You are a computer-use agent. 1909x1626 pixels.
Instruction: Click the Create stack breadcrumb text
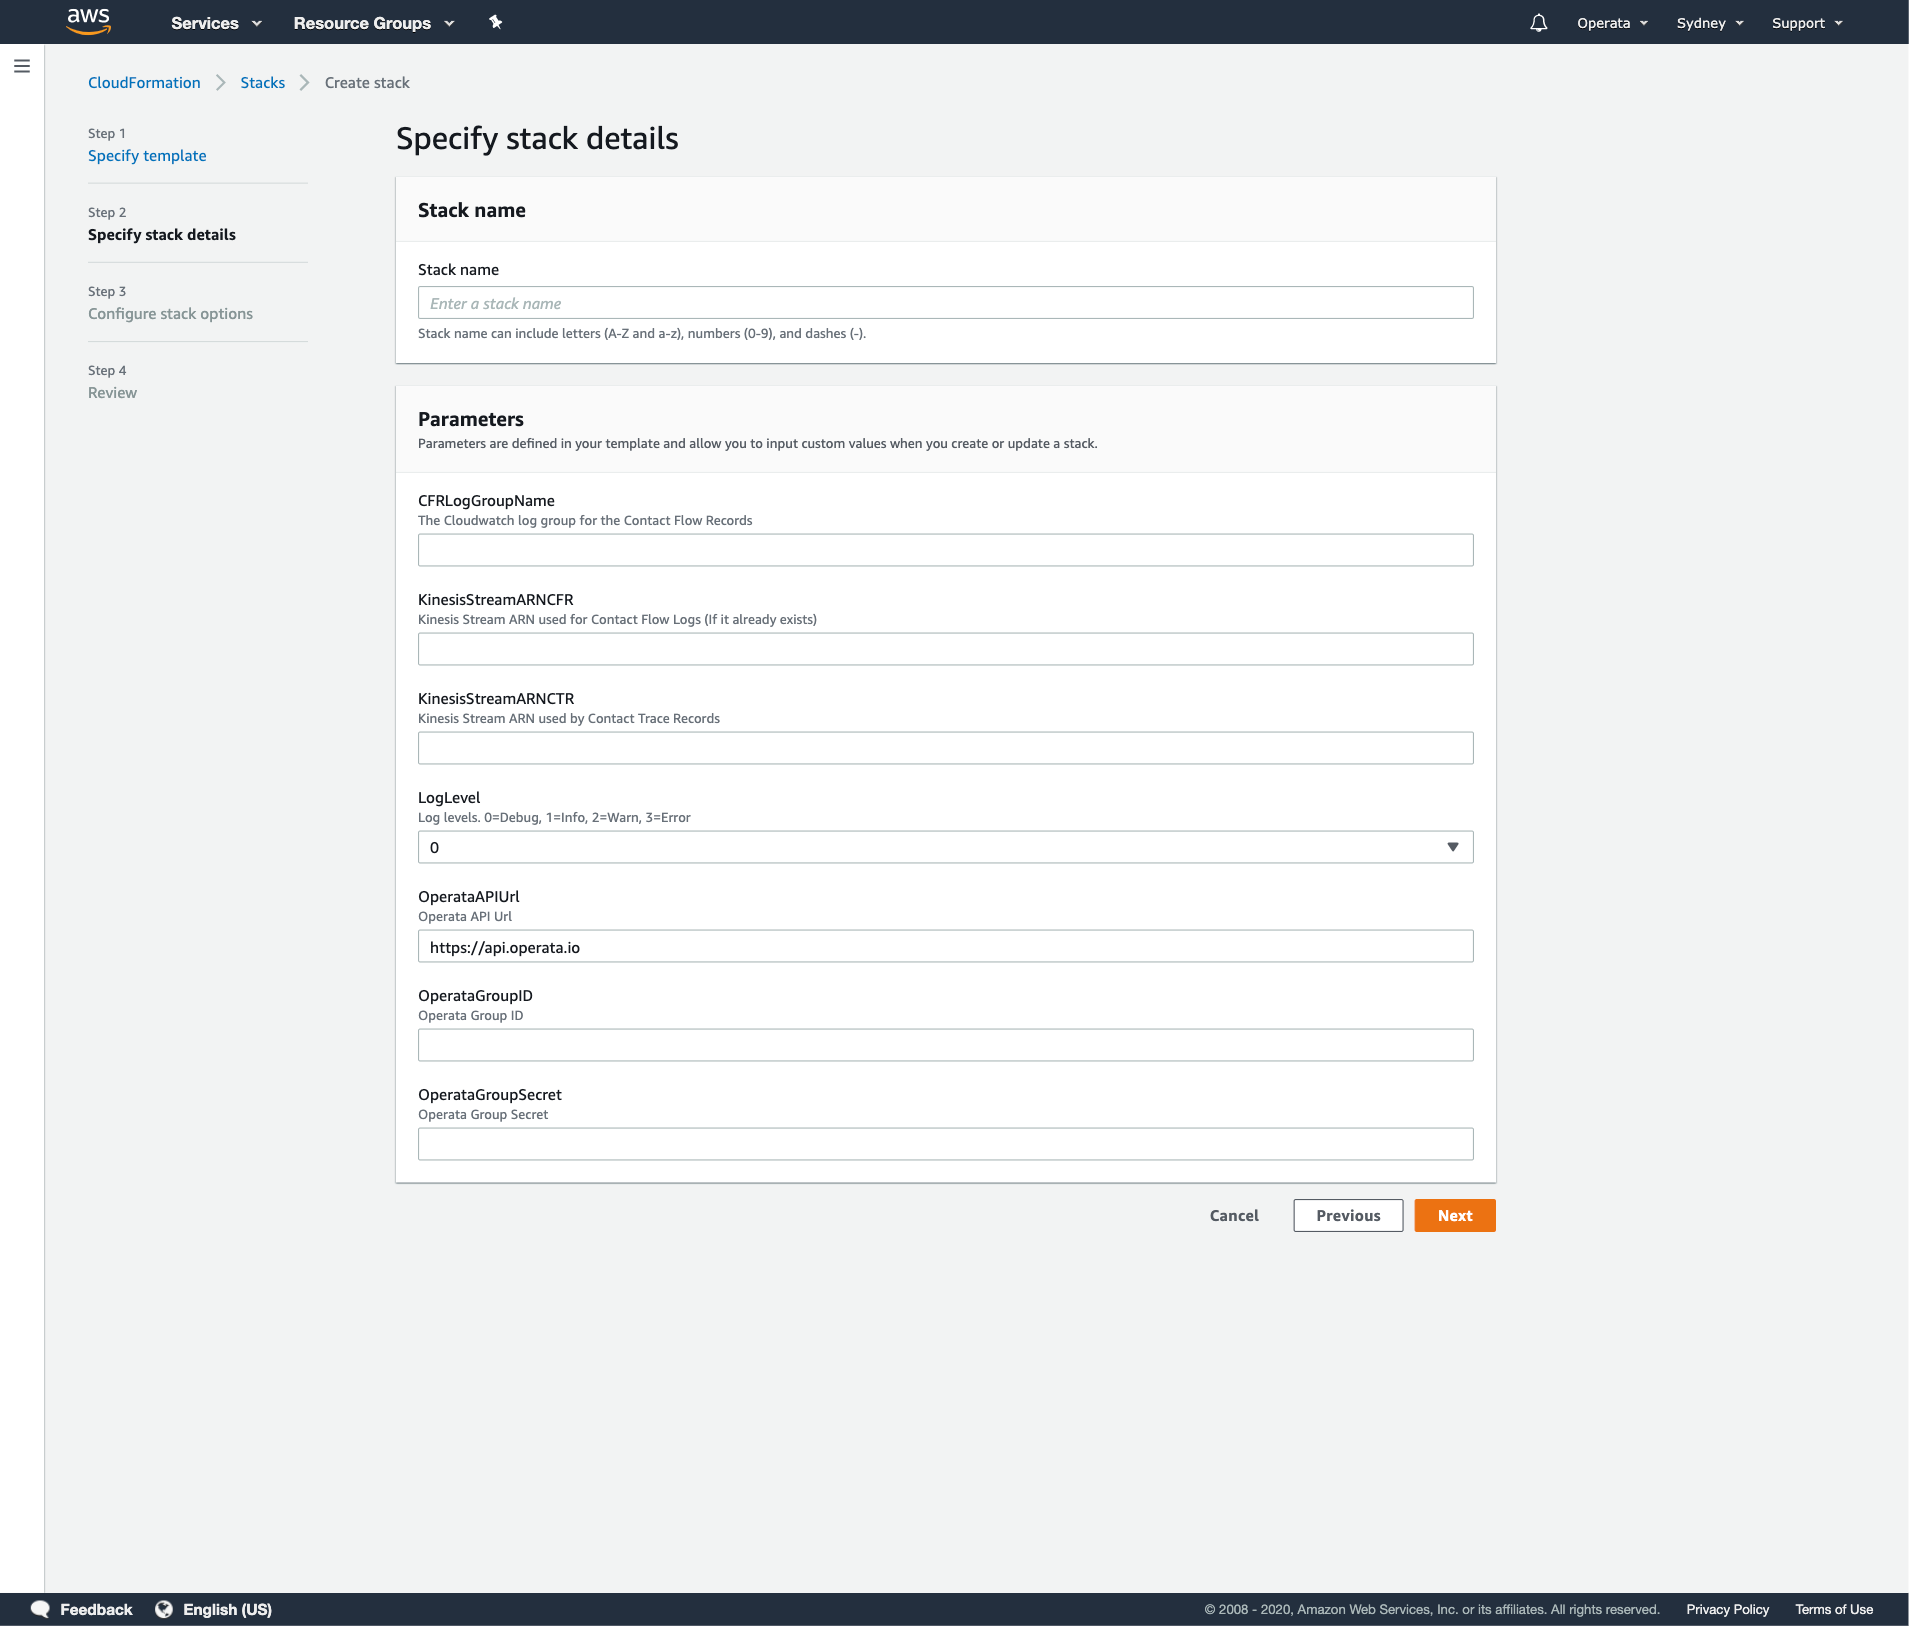pos(367,83)
